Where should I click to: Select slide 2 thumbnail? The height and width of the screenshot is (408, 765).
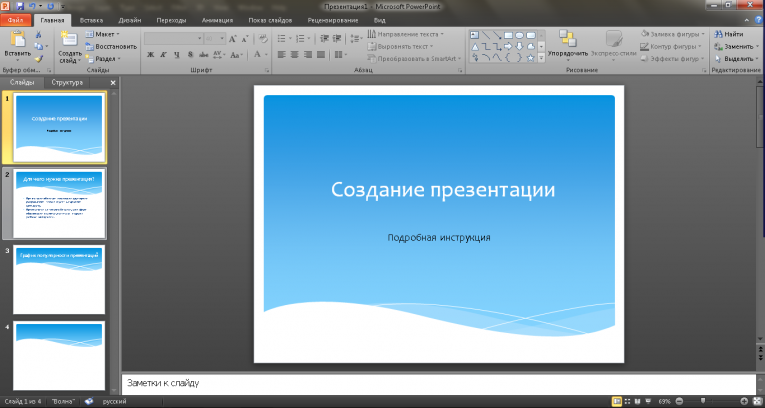59,204
